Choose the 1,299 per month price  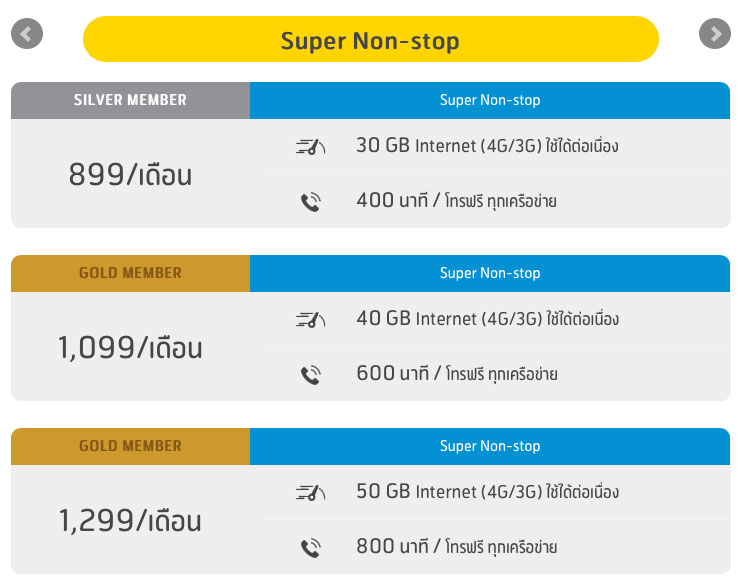[130, 520]
